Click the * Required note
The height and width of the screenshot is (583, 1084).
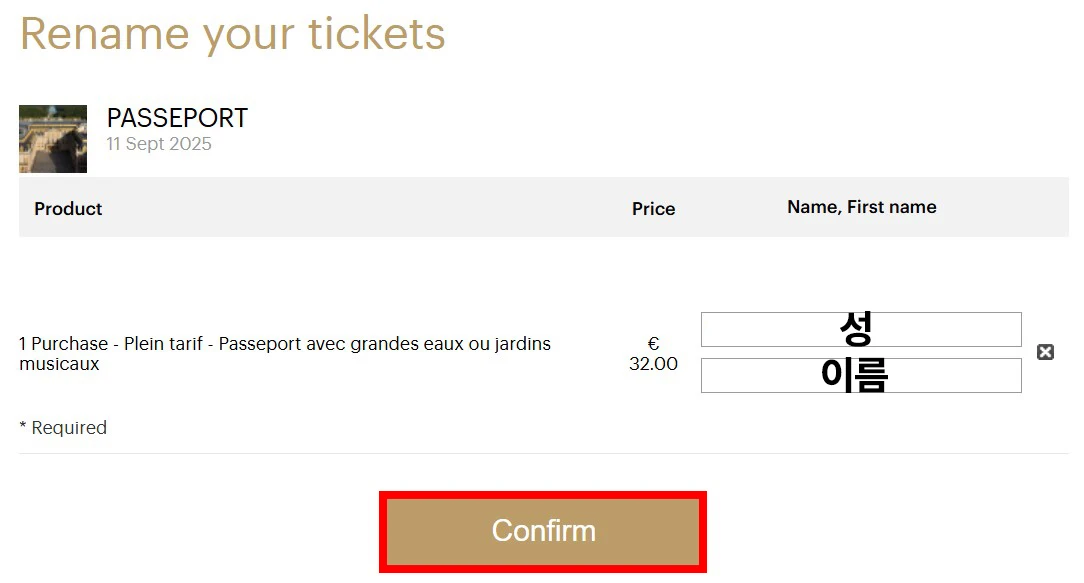pyautogui.click(x=63, y=428)
